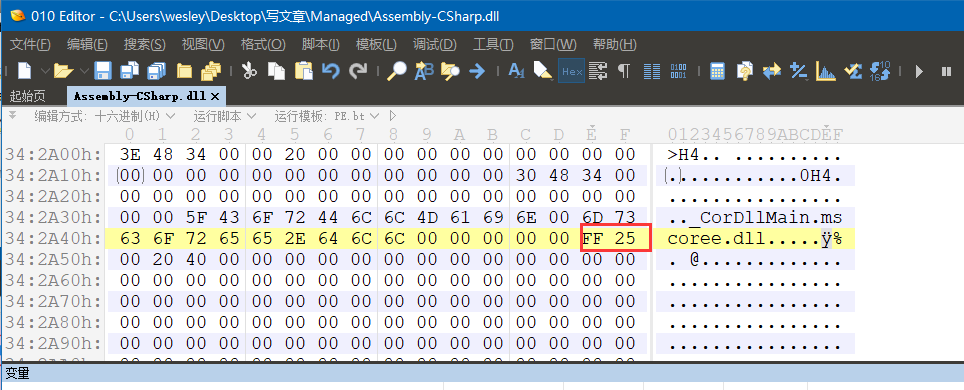This screenshot has height=390, width=964.
Task: Open the 窗口(W) menu
Action: click(x=553, y=44)
